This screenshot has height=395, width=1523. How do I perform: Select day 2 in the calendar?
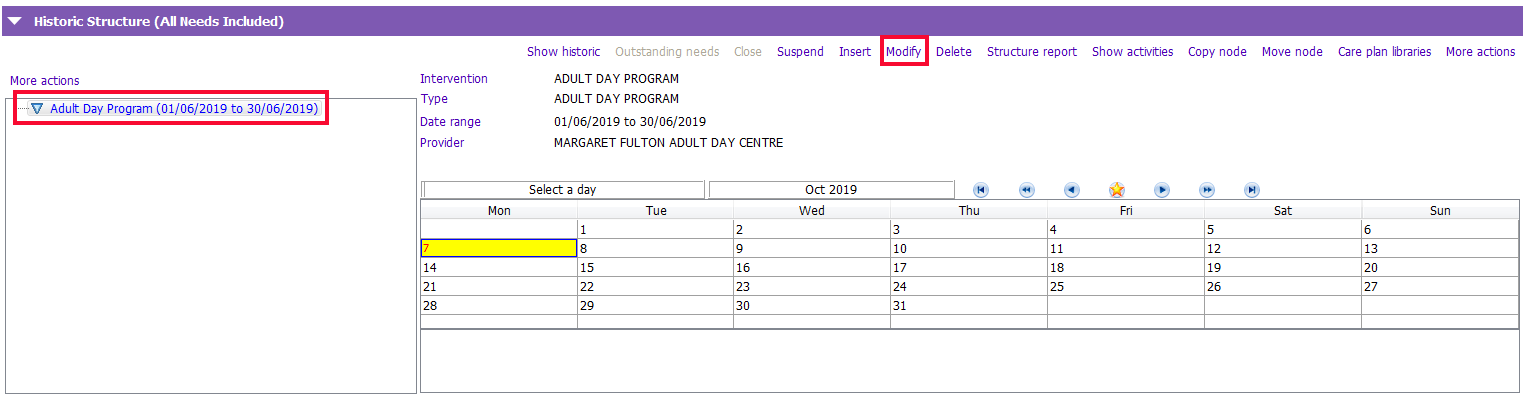812,230
